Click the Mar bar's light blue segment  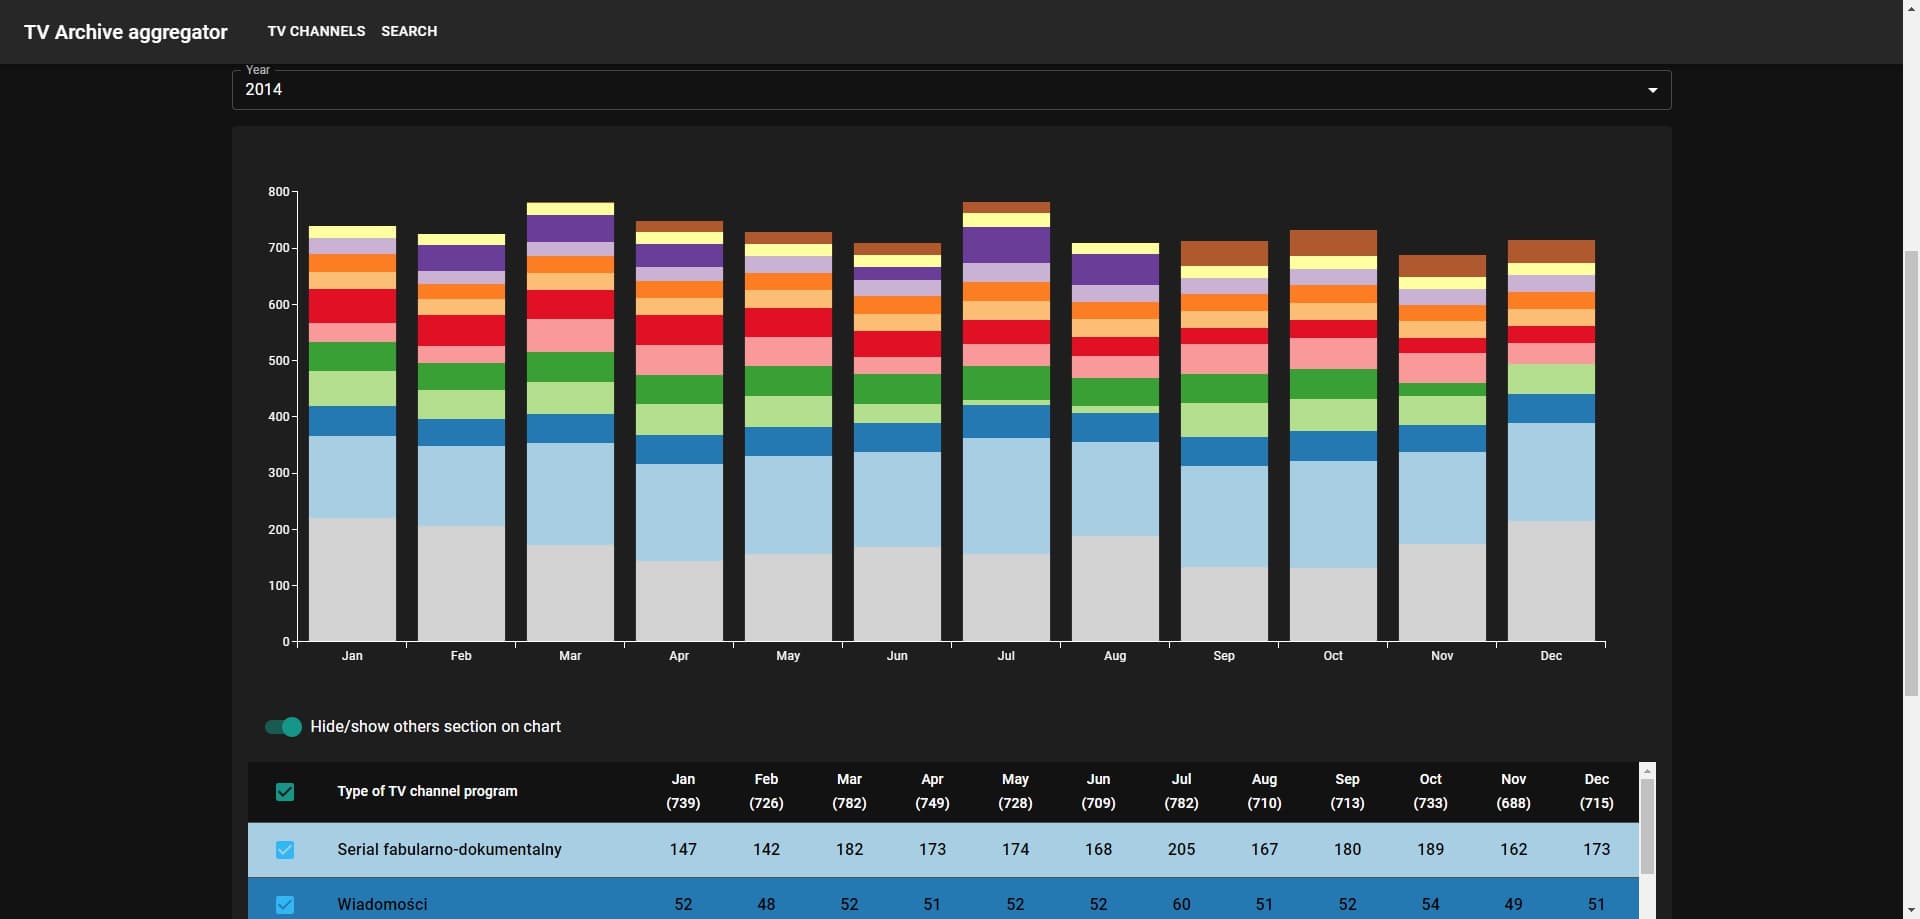(570, 494)
